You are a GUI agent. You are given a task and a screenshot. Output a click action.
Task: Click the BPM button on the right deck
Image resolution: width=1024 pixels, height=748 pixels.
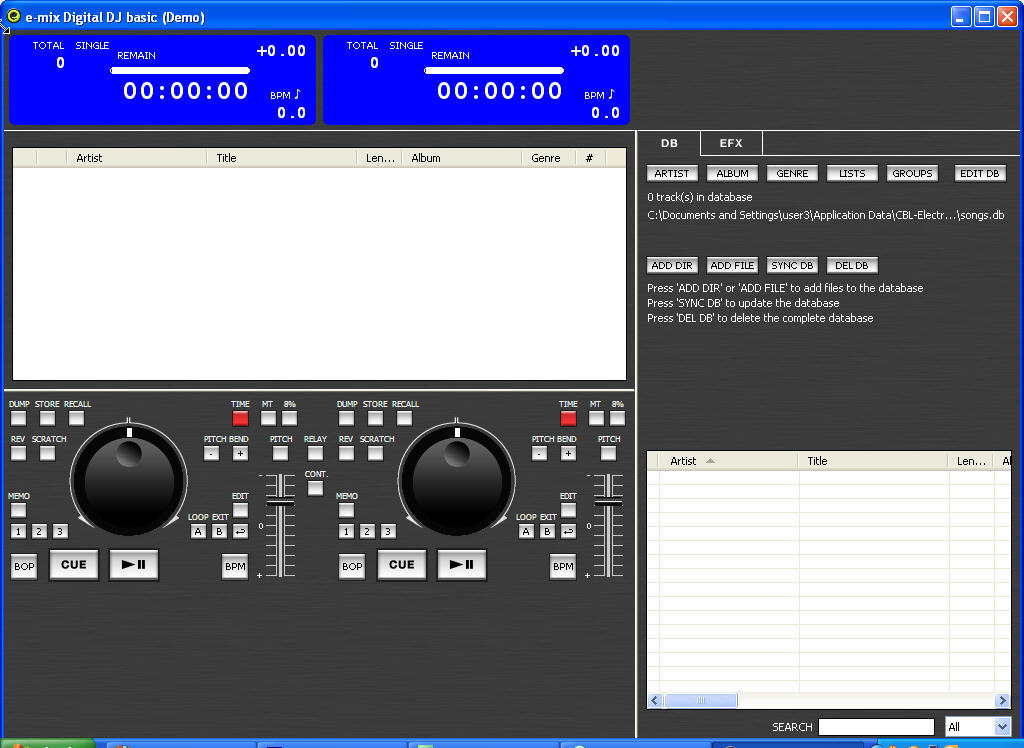click(562, 565)
